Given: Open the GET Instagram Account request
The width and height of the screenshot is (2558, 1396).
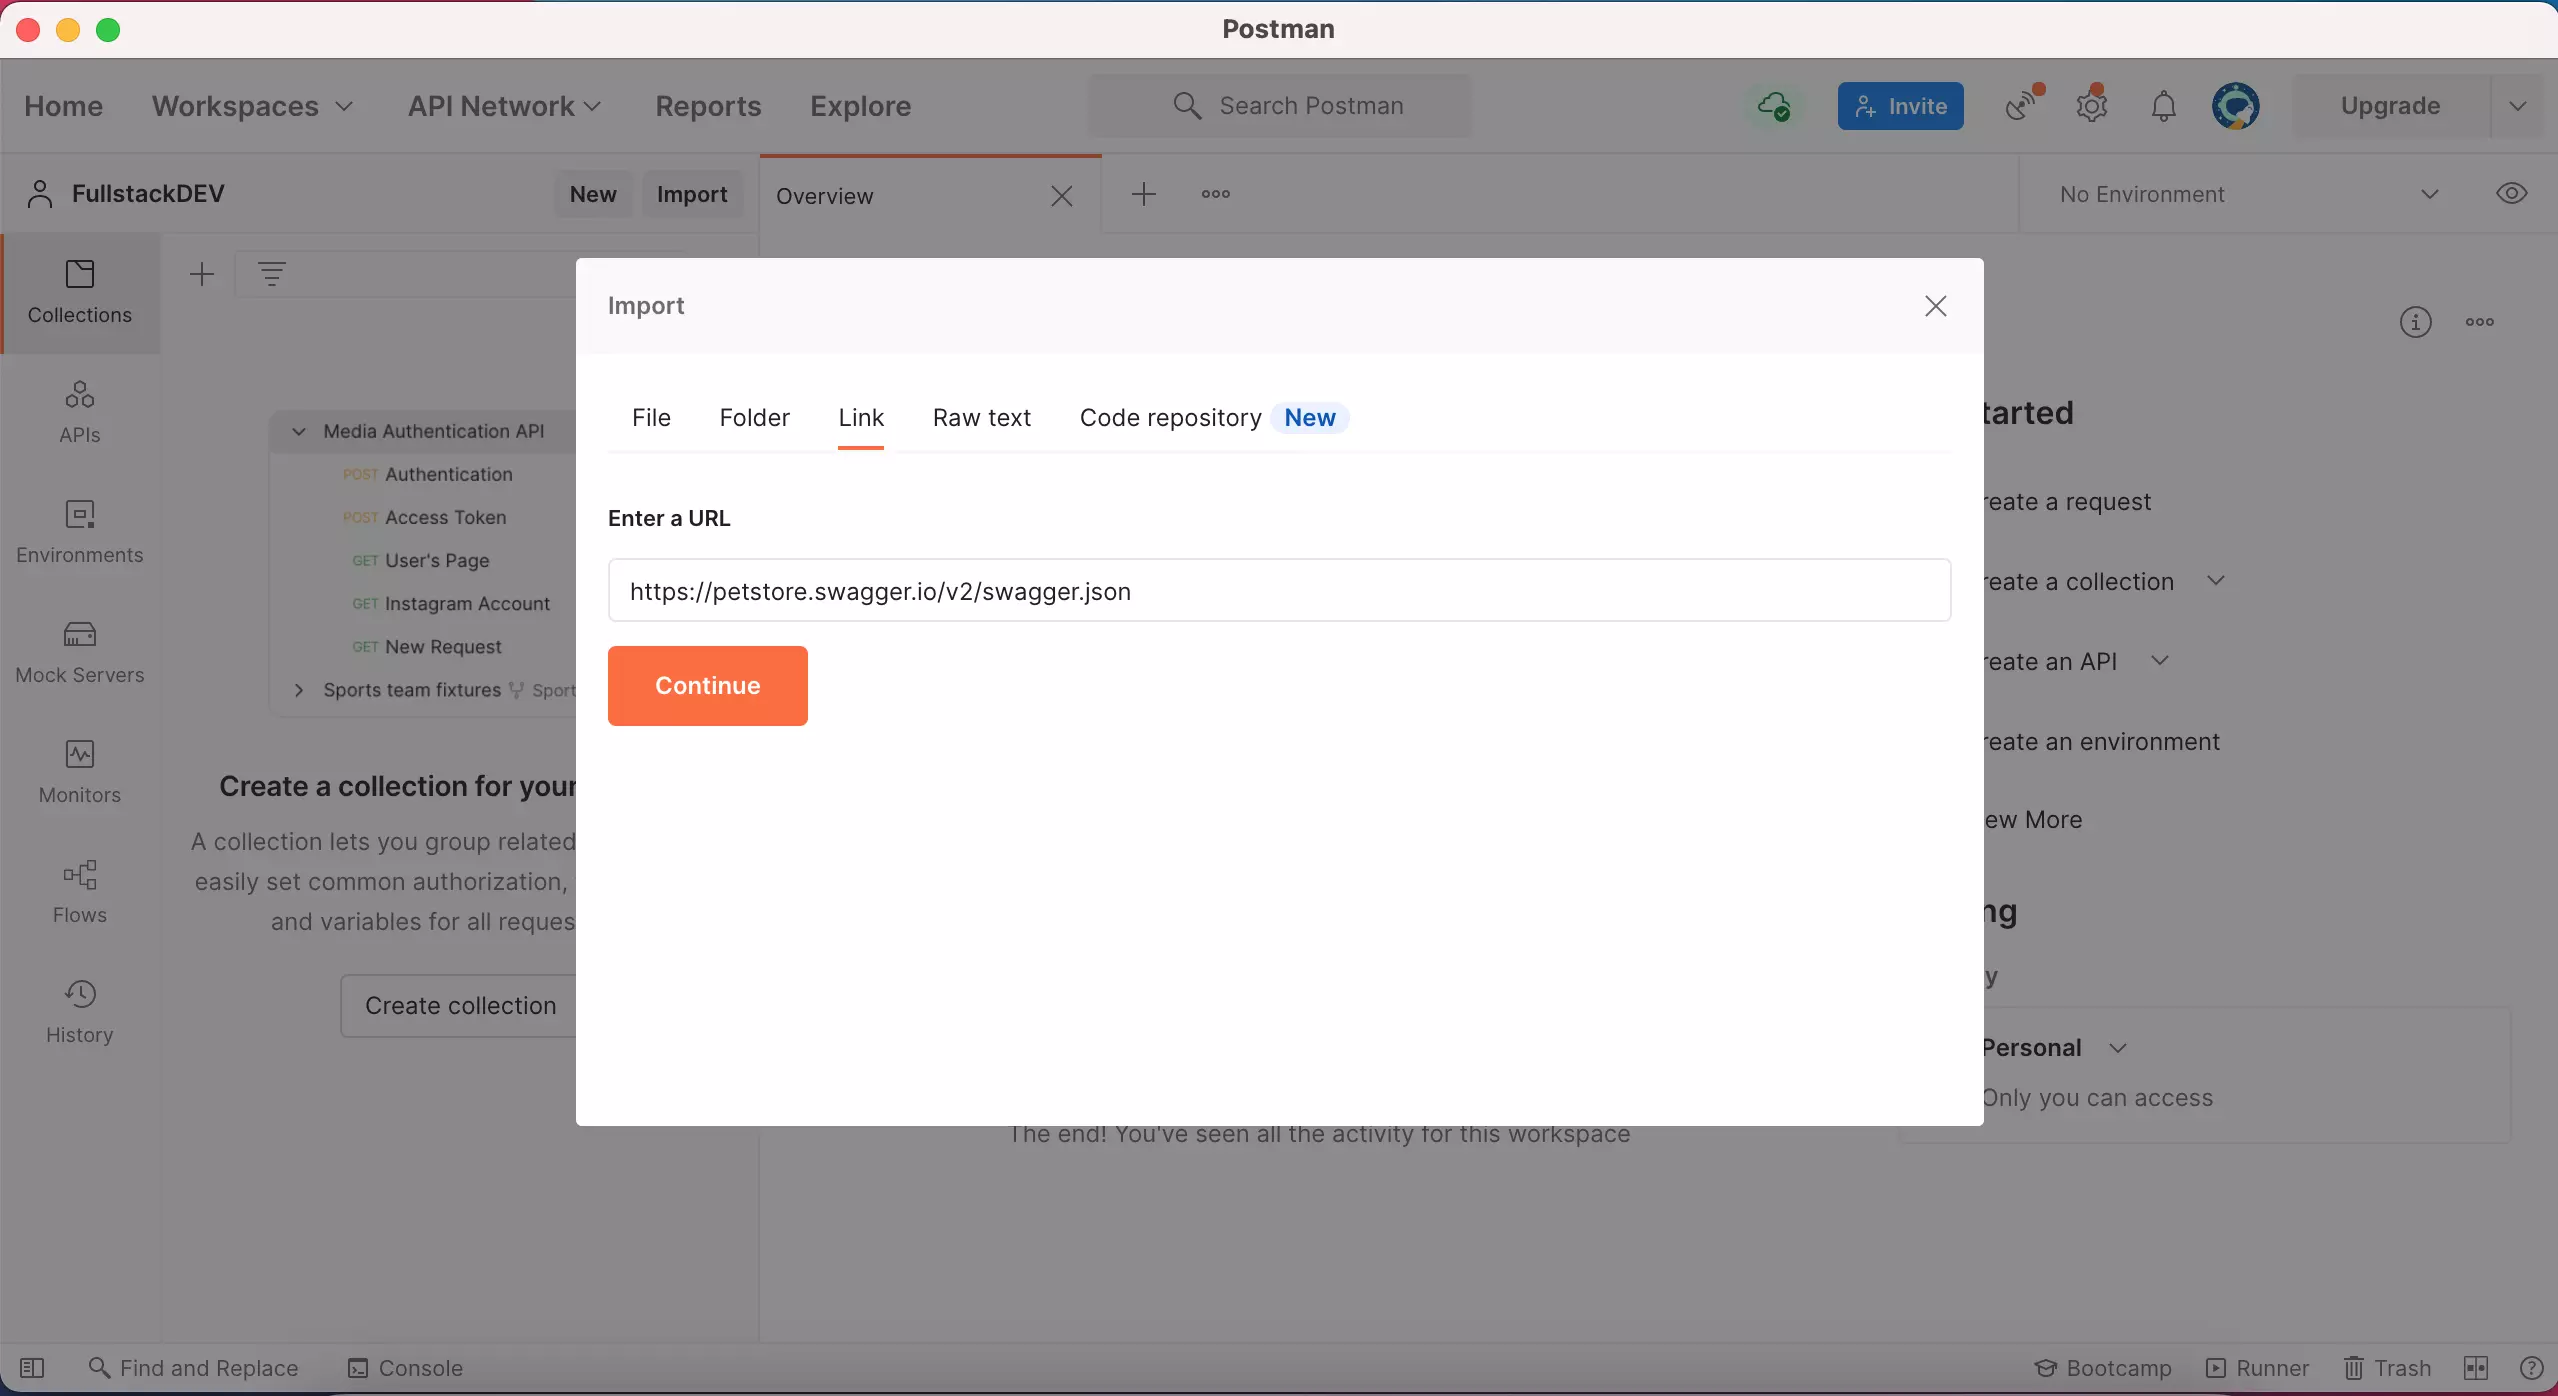Looking at the screenshot, I should point(451,603).
